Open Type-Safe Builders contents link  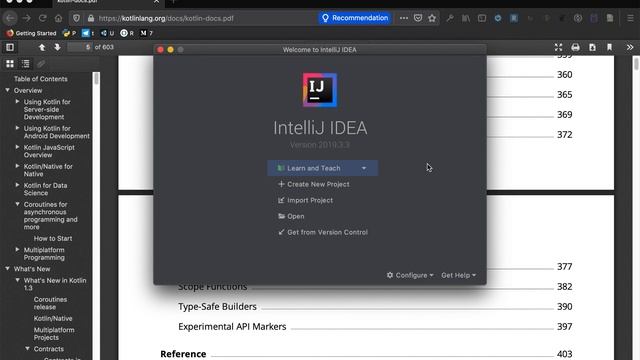tap(217, 307)
